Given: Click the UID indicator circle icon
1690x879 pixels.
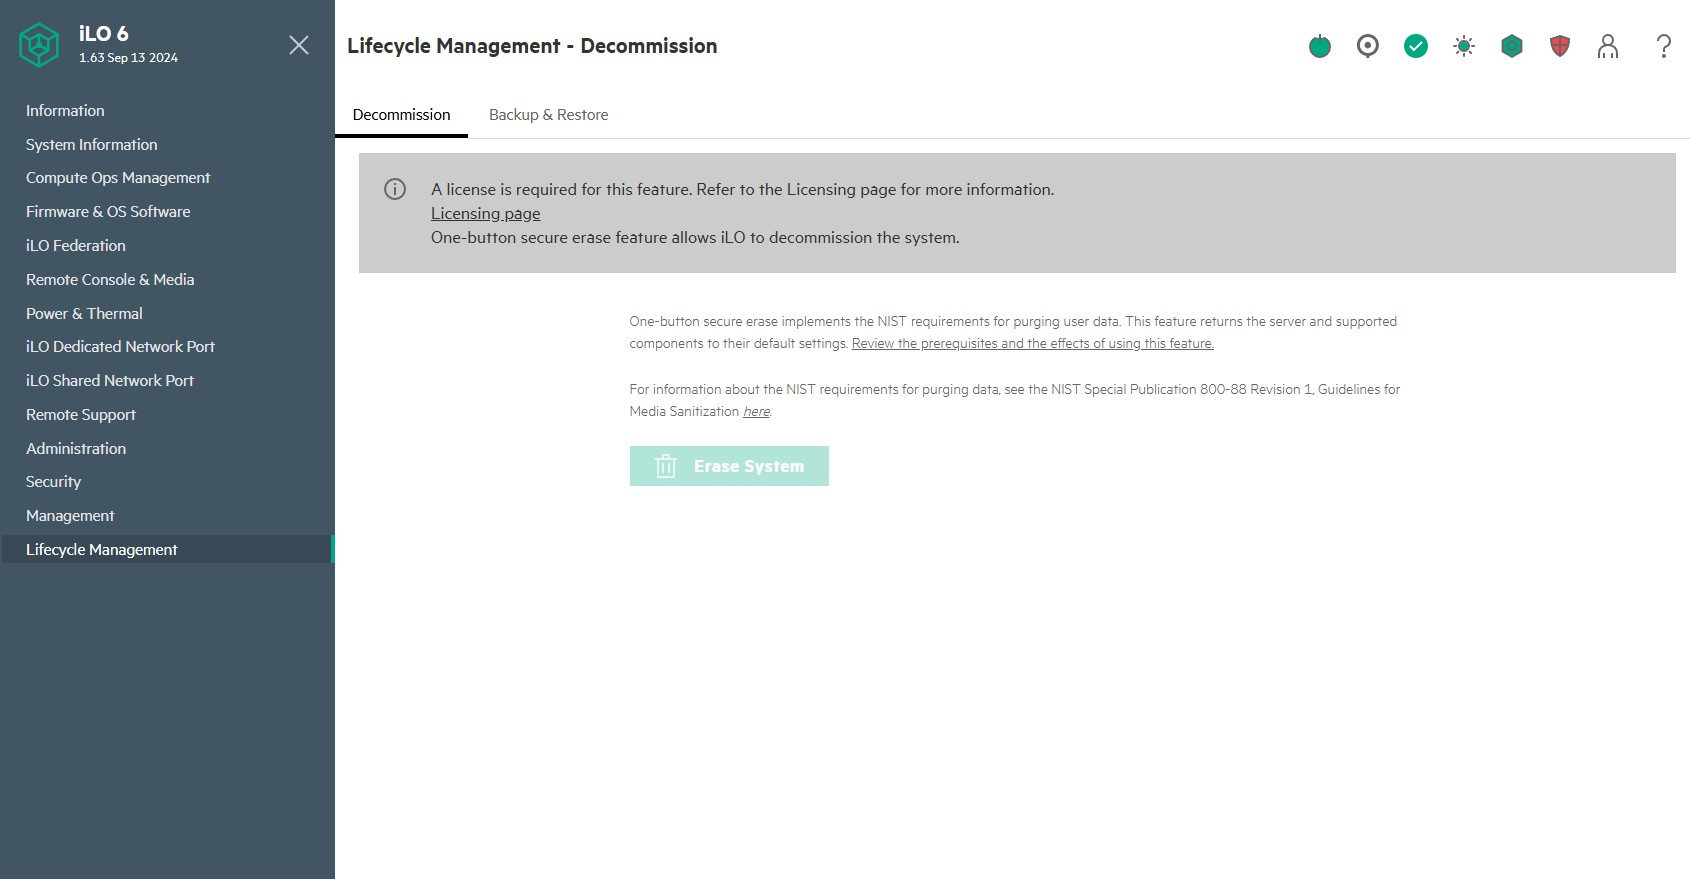Looking at the screenshot, I should pos(1368,46).
